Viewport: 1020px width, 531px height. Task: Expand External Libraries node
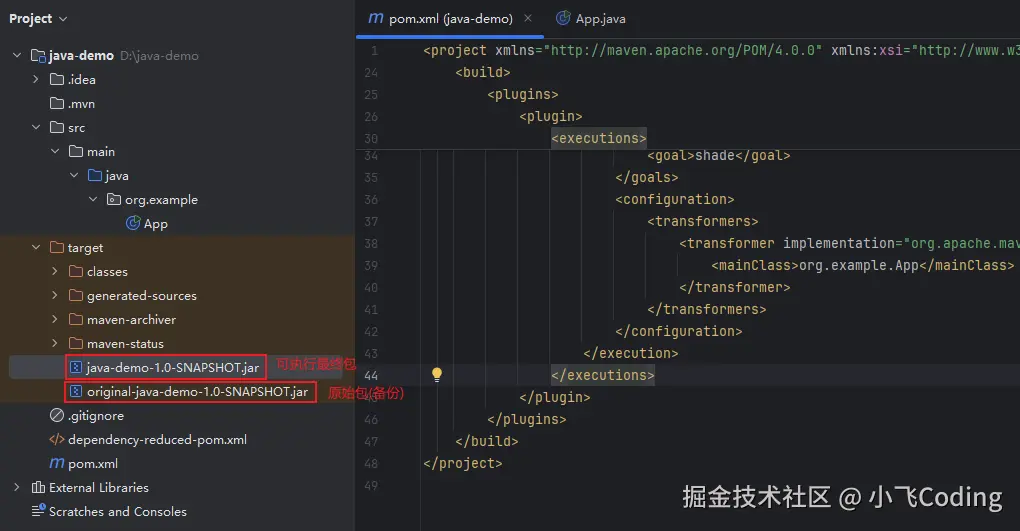17,487
